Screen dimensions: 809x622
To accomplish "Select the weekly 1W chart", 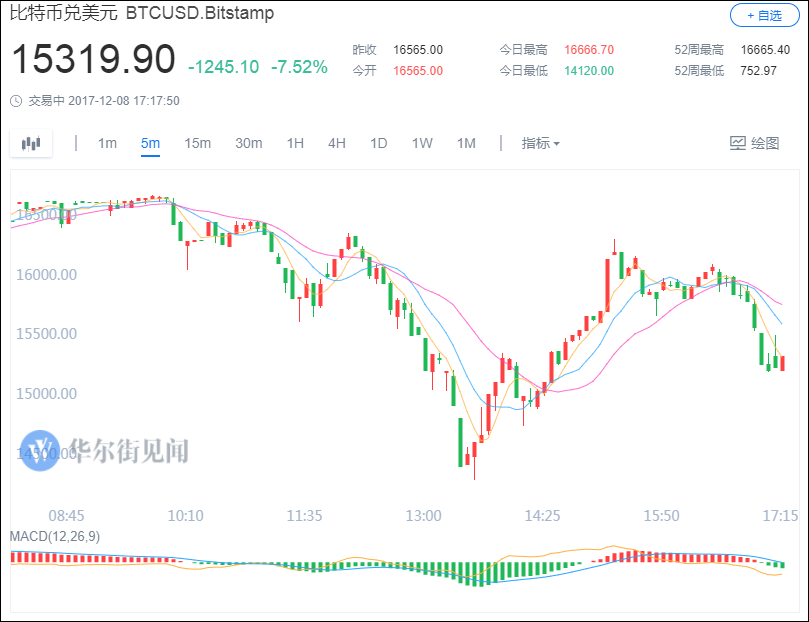I will (x=422, y=143).
